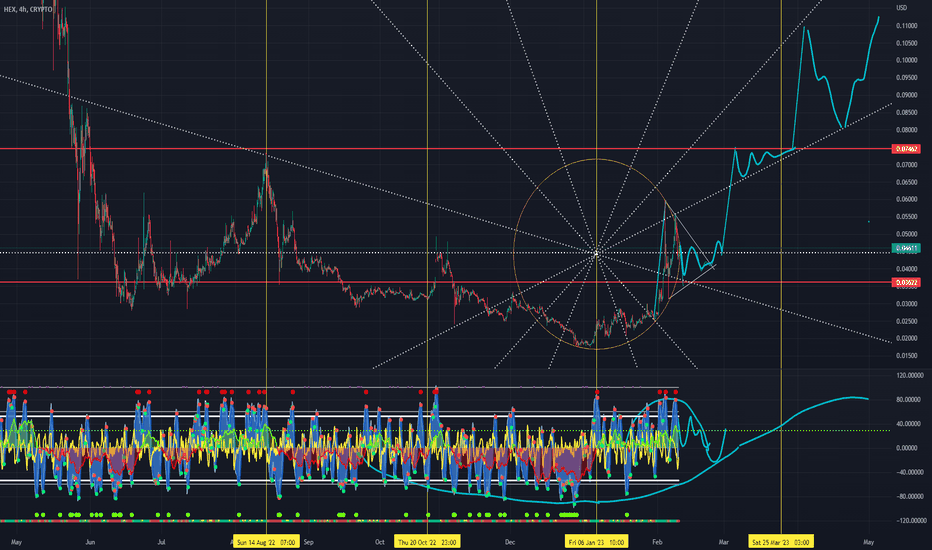Click the 0.07000 price axis value
Viewport: 932px width, 550px height.
(906, 165)
